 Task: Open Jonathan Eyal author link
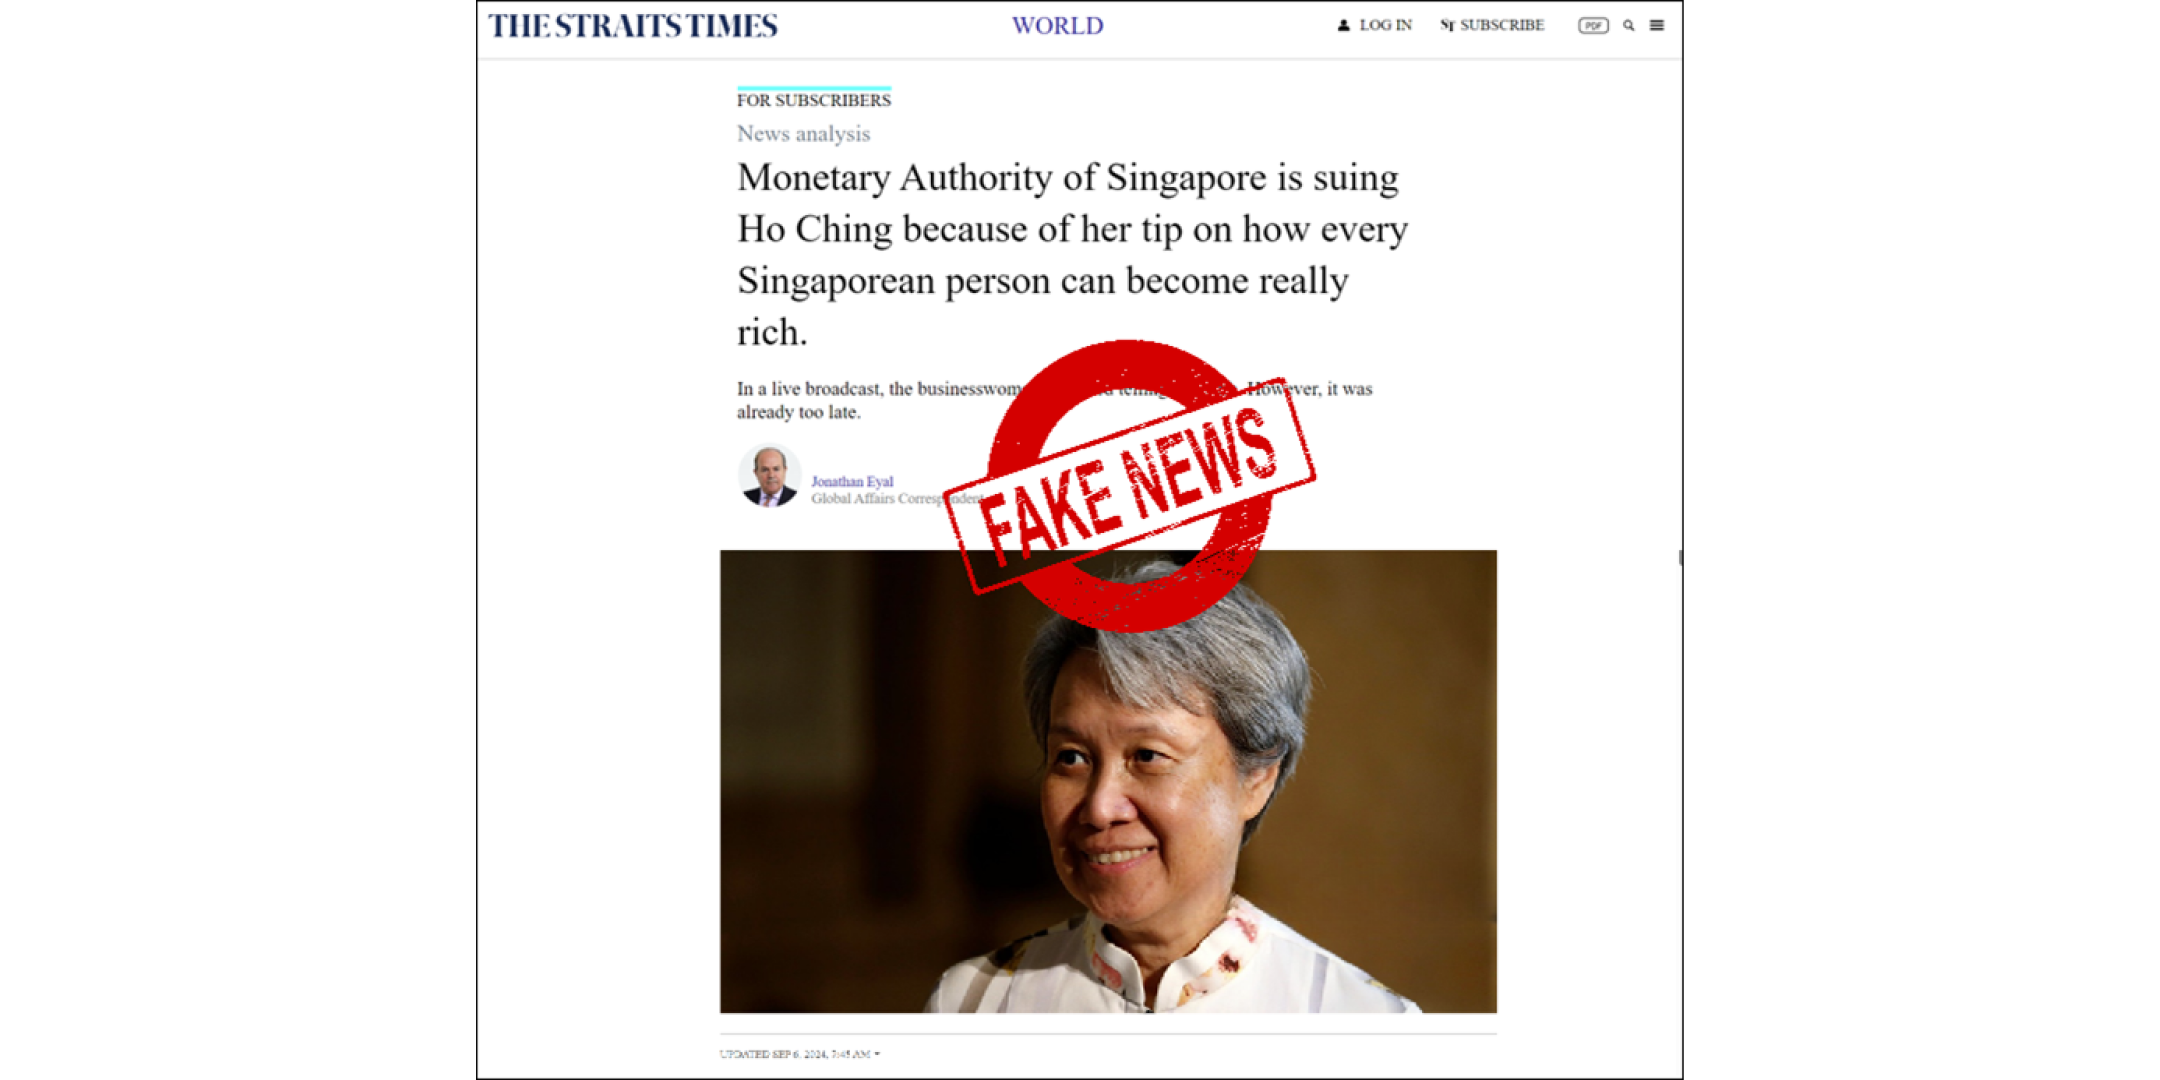[x=852, y=481]
